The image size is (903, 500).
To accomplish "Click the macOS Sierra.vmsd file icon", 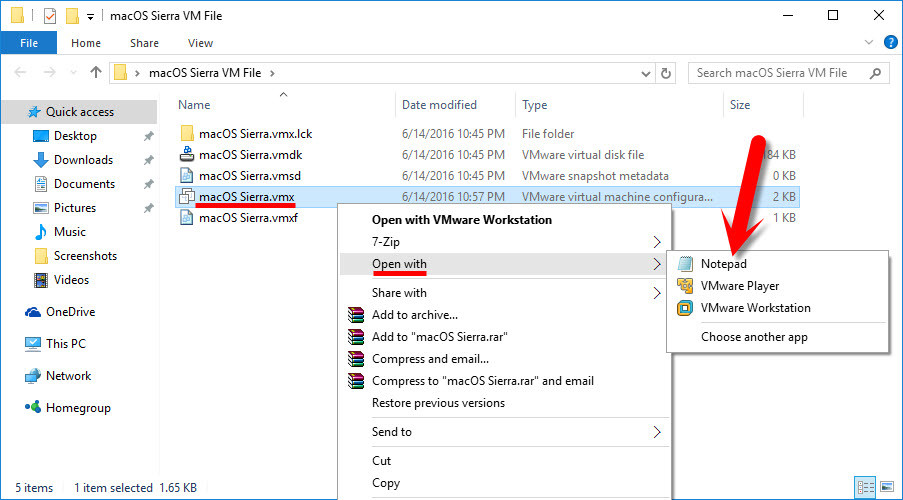I will coord(187,175).
